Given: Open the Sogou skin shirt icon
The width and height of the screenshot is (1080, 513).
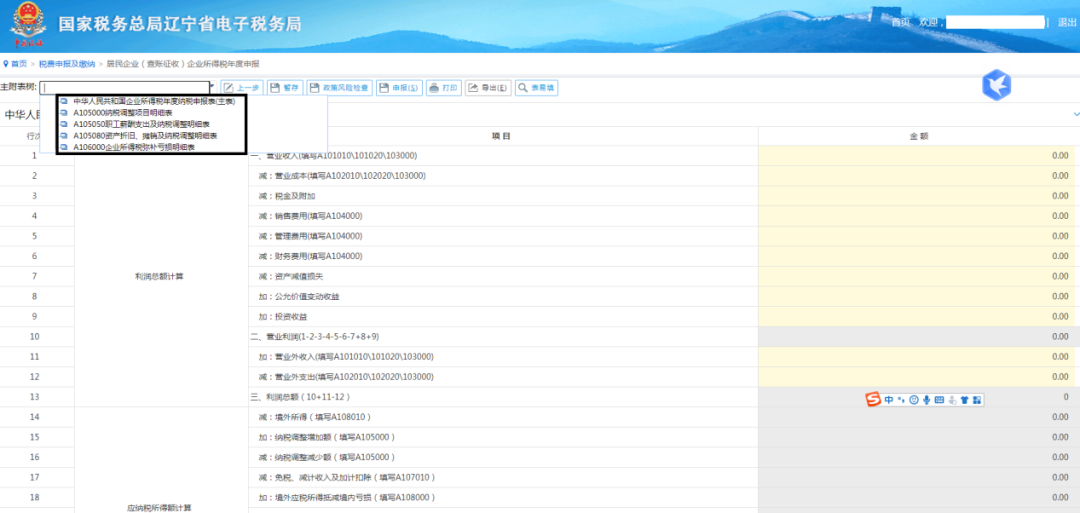Looking at the screenshot, I should (x=965, y=400).
